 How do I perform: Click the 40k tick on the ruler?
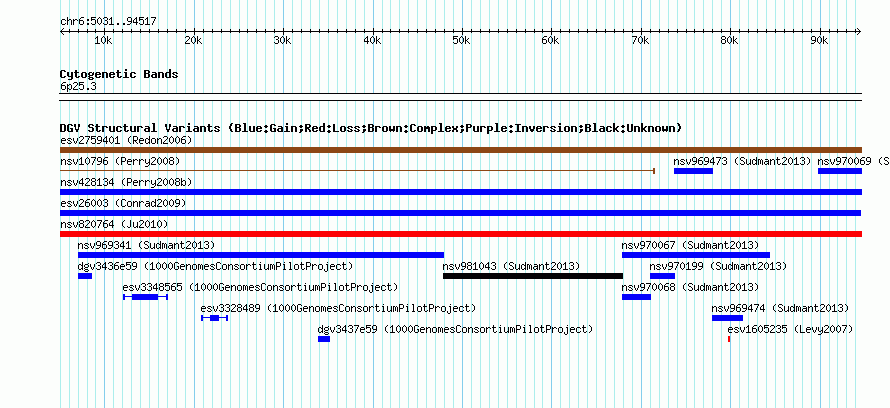[x=372, y=40]
